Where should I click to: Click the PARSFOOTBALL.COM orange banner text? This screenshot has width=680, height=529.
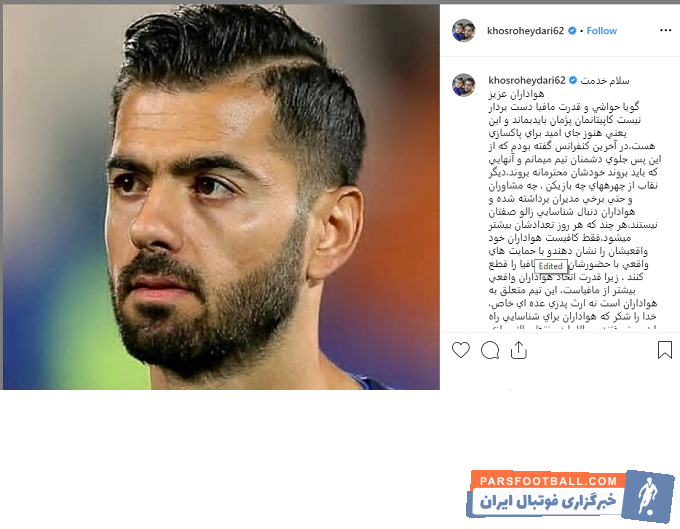tap(548, 481)
